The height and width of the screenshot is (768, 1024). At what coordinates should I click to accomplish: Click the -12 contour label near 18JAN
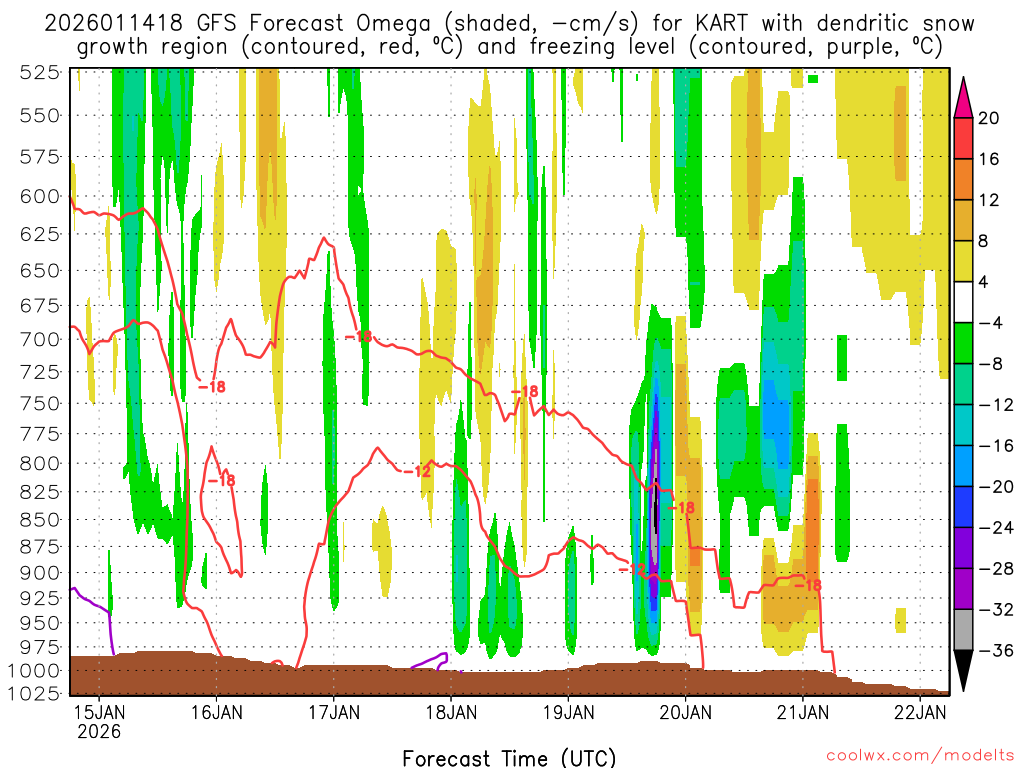pos(418,471)
